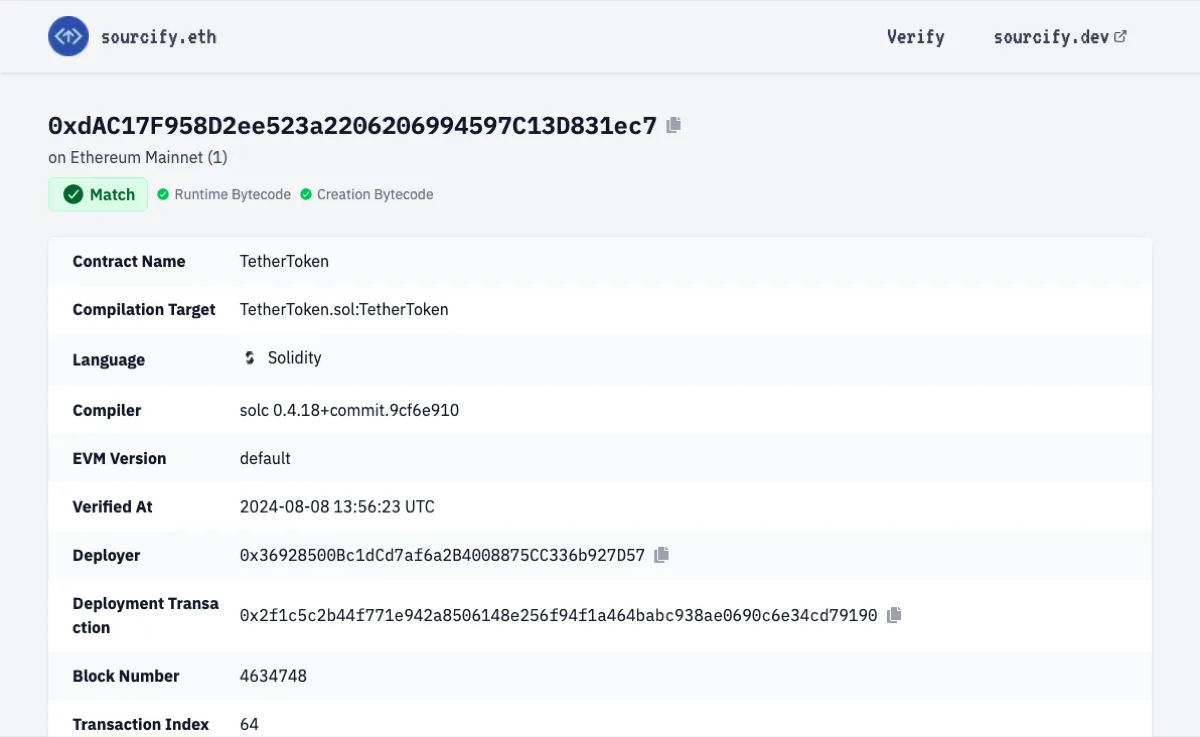Viewport: 1200px width, 737px height.
Task: Click the 'Deployer' row label
Action: (107, 555)
